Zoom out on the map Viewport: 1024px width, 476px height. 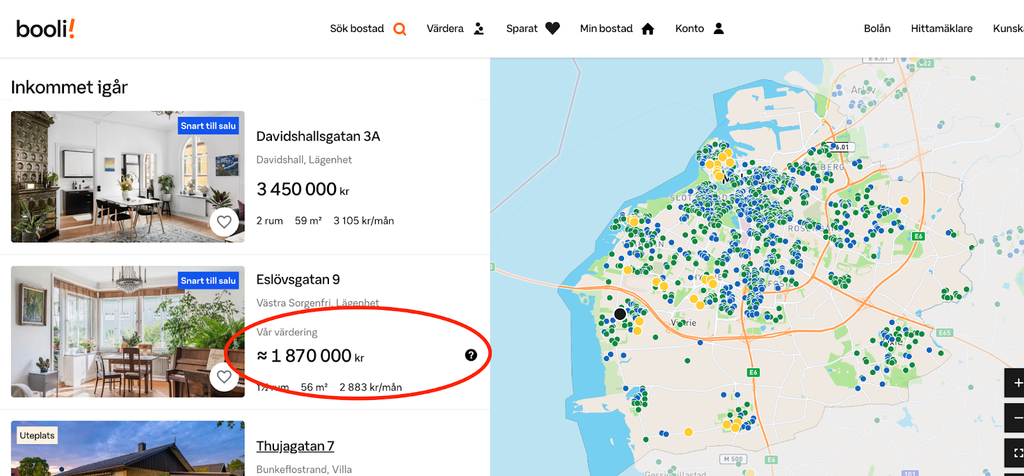point(1016,418)
